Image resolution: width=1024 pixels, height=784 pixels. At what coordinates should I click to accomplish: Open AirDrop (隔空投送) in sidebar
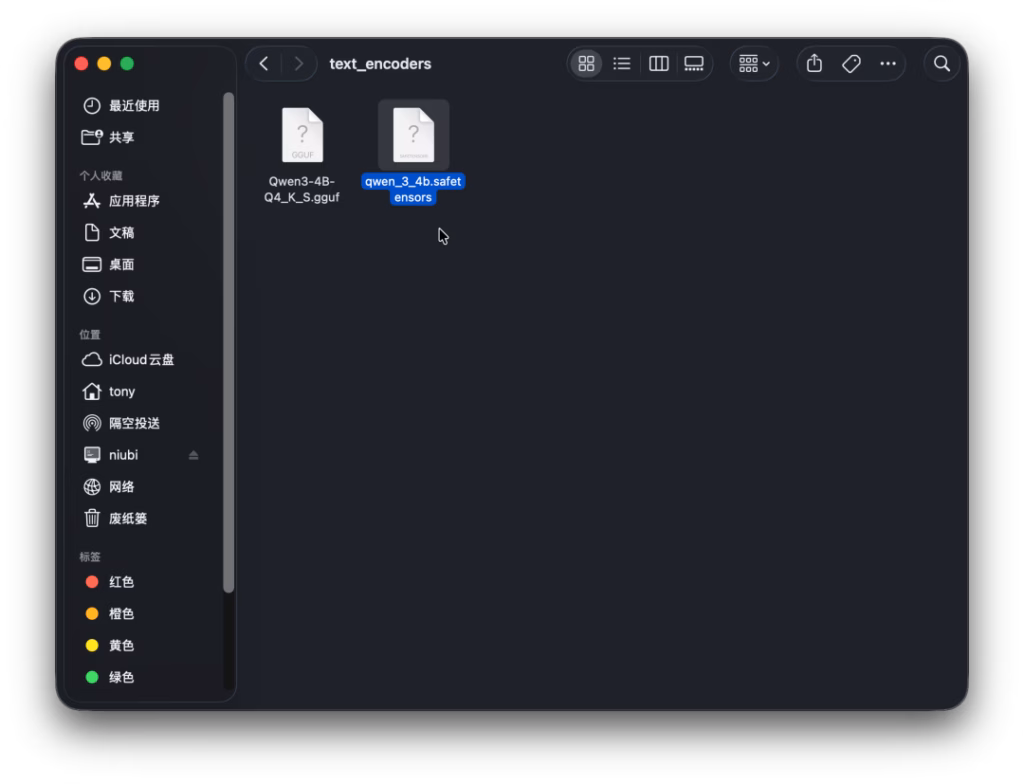click(133, 423)
